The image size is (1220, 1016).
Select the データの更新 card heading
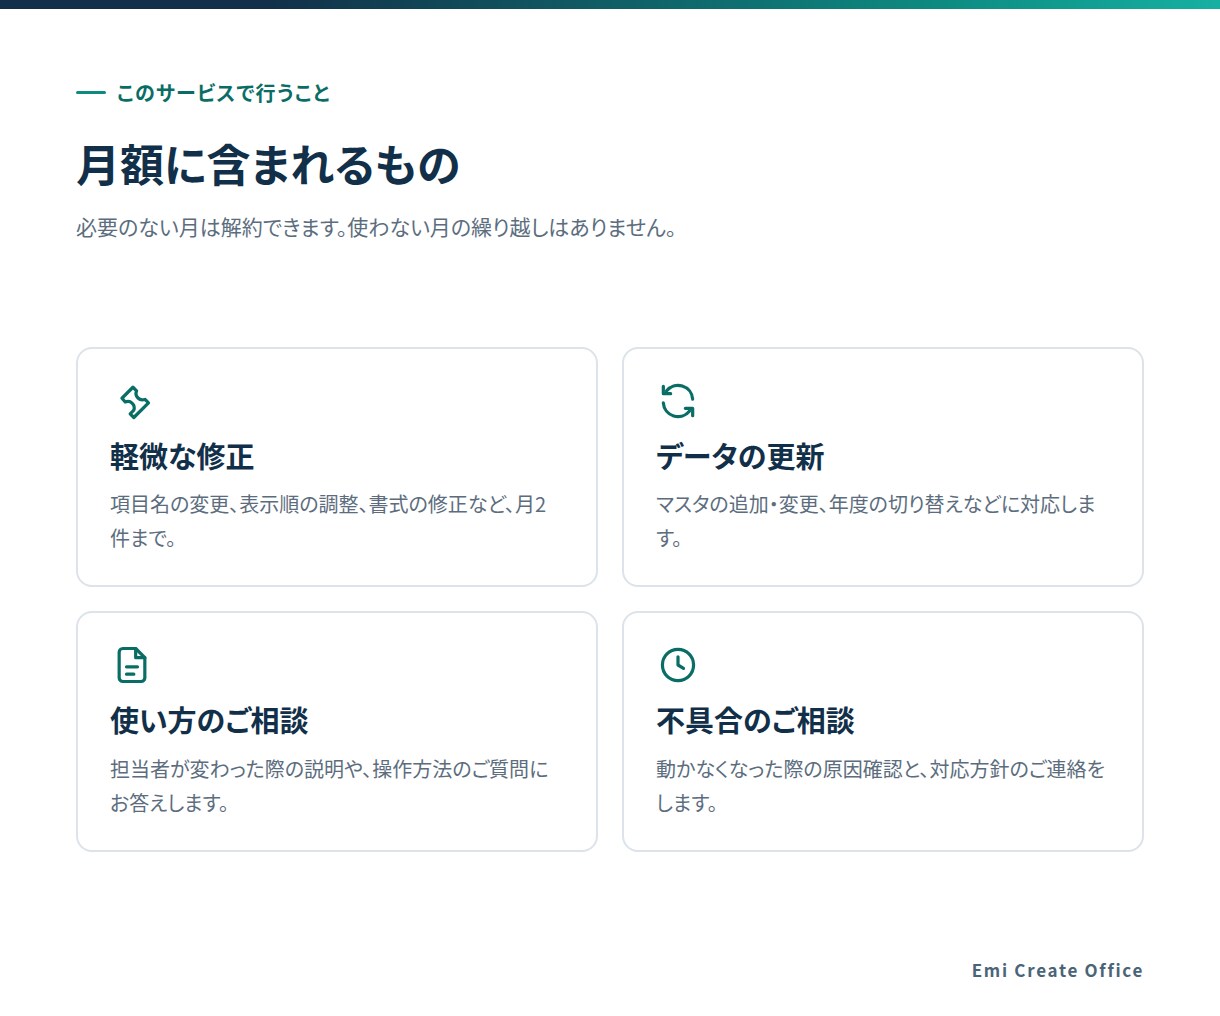click(740, 457)
